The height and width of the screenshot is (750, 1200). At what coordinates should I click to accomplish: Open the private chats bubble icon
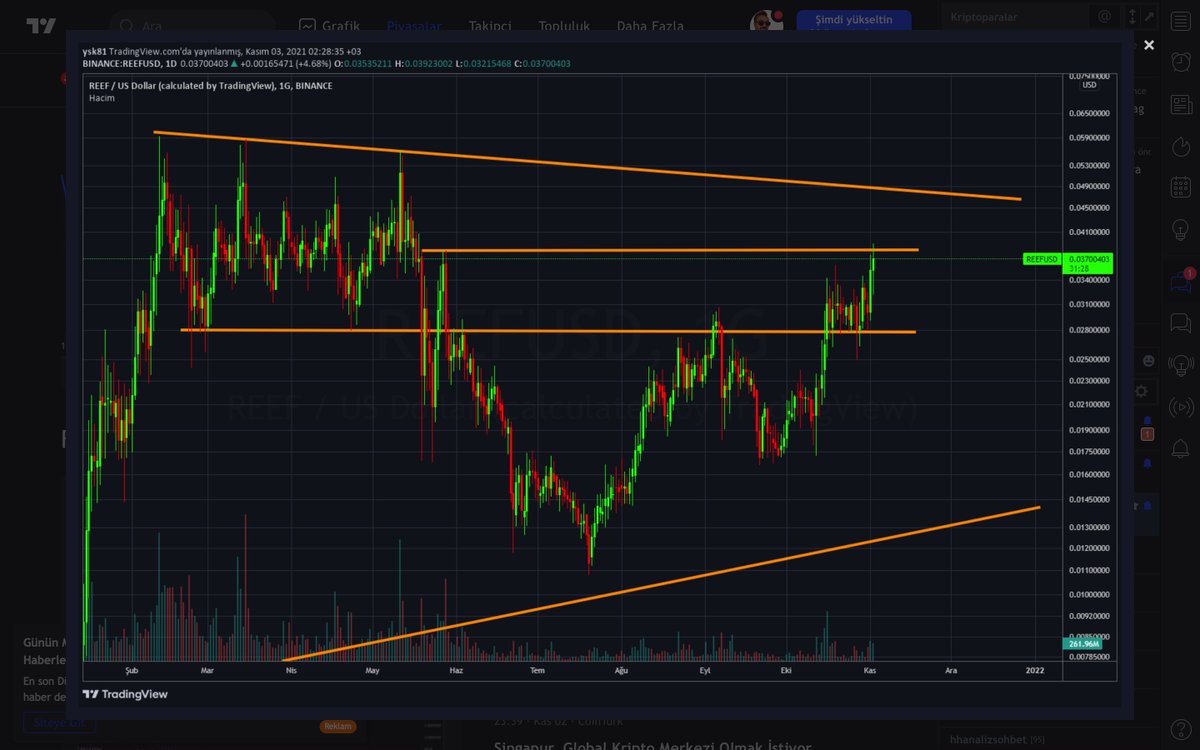point(1179,323)
